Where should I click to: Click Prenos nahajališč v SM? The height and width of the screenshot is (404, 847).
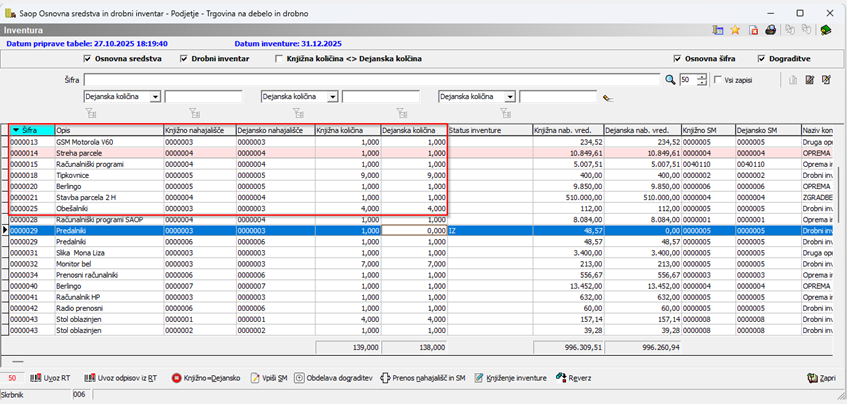[x=425, y=378]
